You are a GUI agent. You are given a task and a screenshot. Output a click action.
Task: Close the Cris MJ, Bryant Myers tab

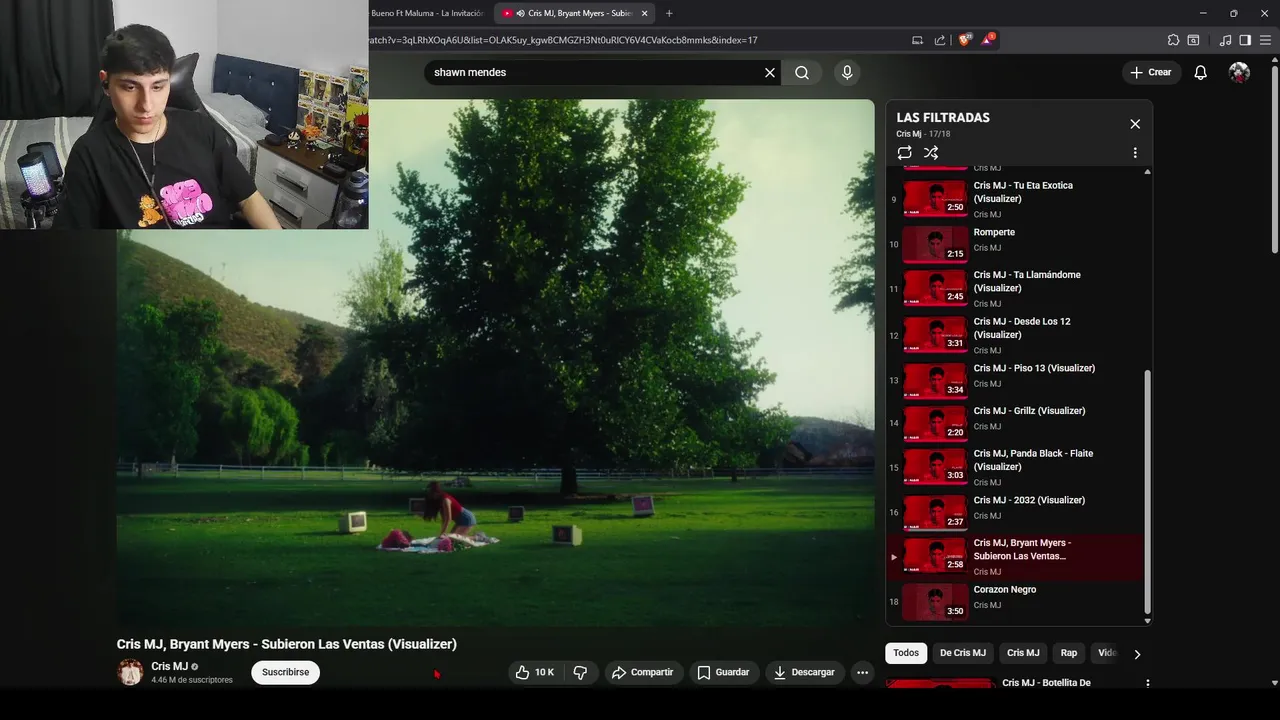[645, 13]
